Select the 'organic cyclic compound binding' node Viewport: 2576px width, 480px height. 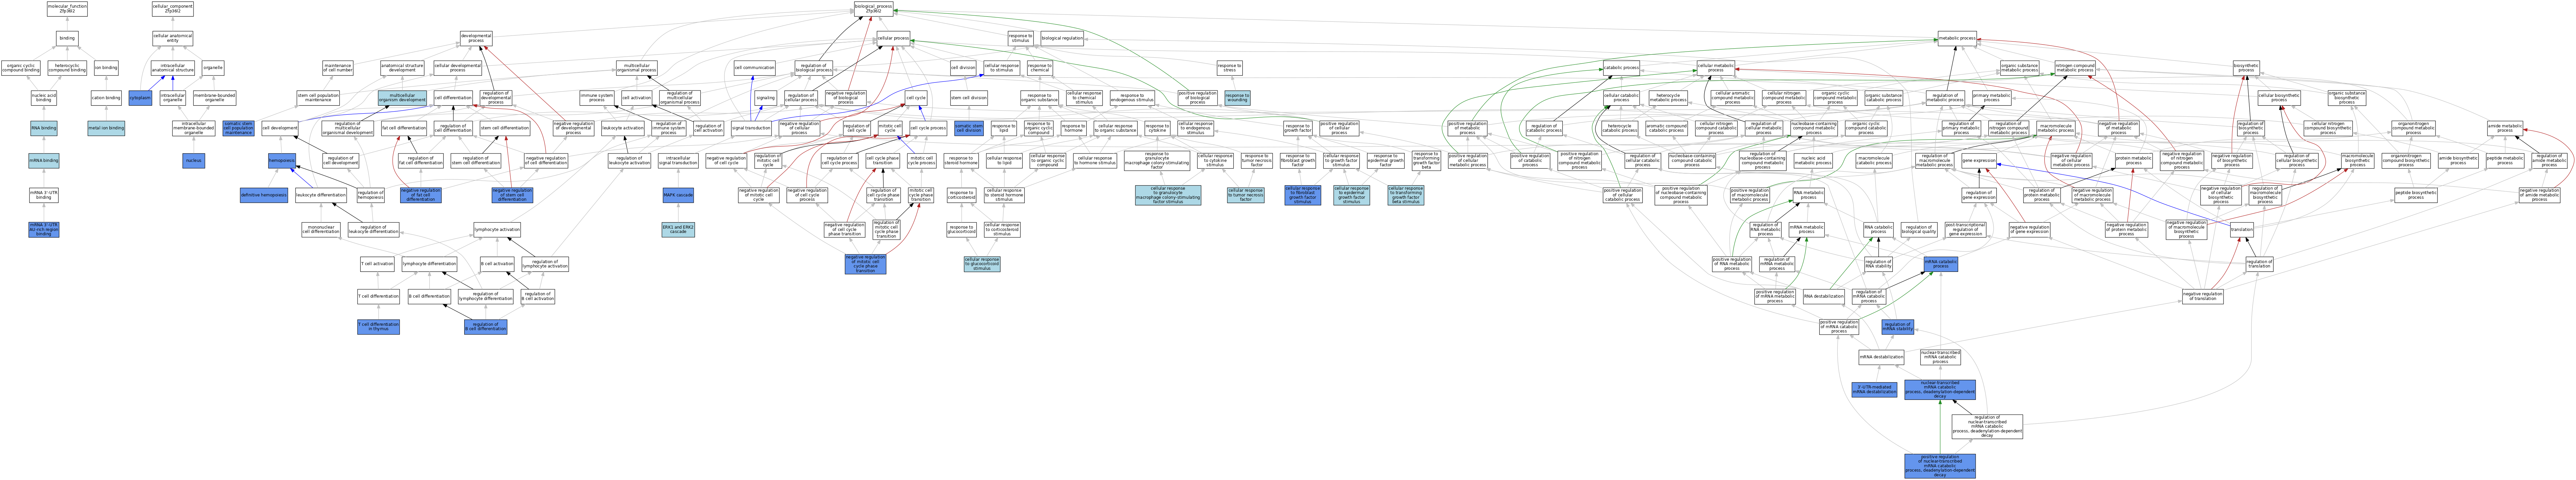pyautogui.click(x=21, y=68)
